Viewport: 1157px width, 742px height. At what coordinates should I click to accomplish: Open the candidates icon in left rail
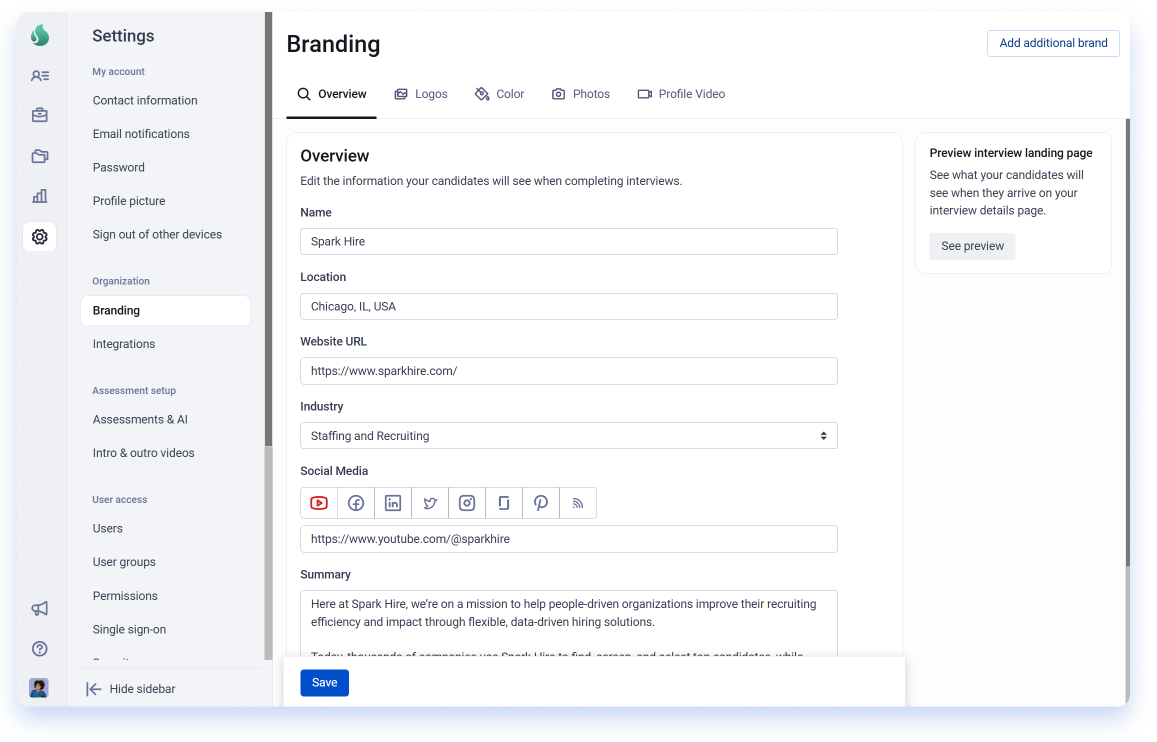pyautogui.click(x=40, y=75)
